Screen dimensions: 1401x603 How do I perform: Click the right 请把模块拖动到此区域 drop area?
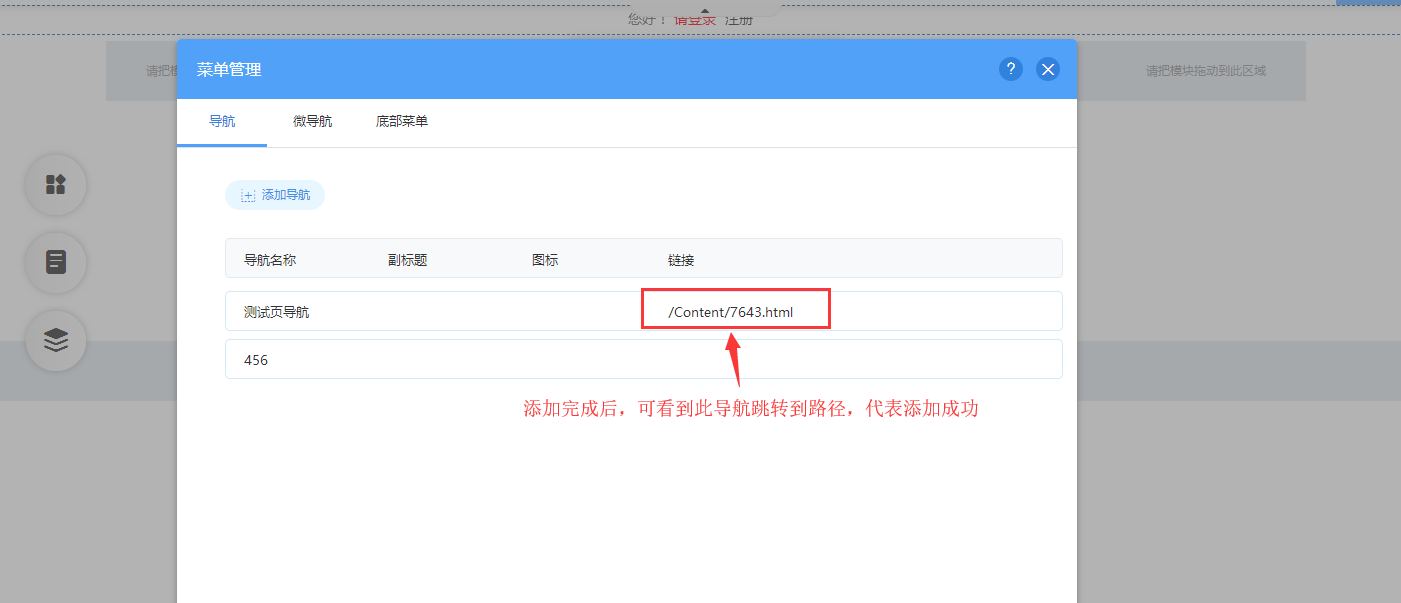pos(1205,71)
